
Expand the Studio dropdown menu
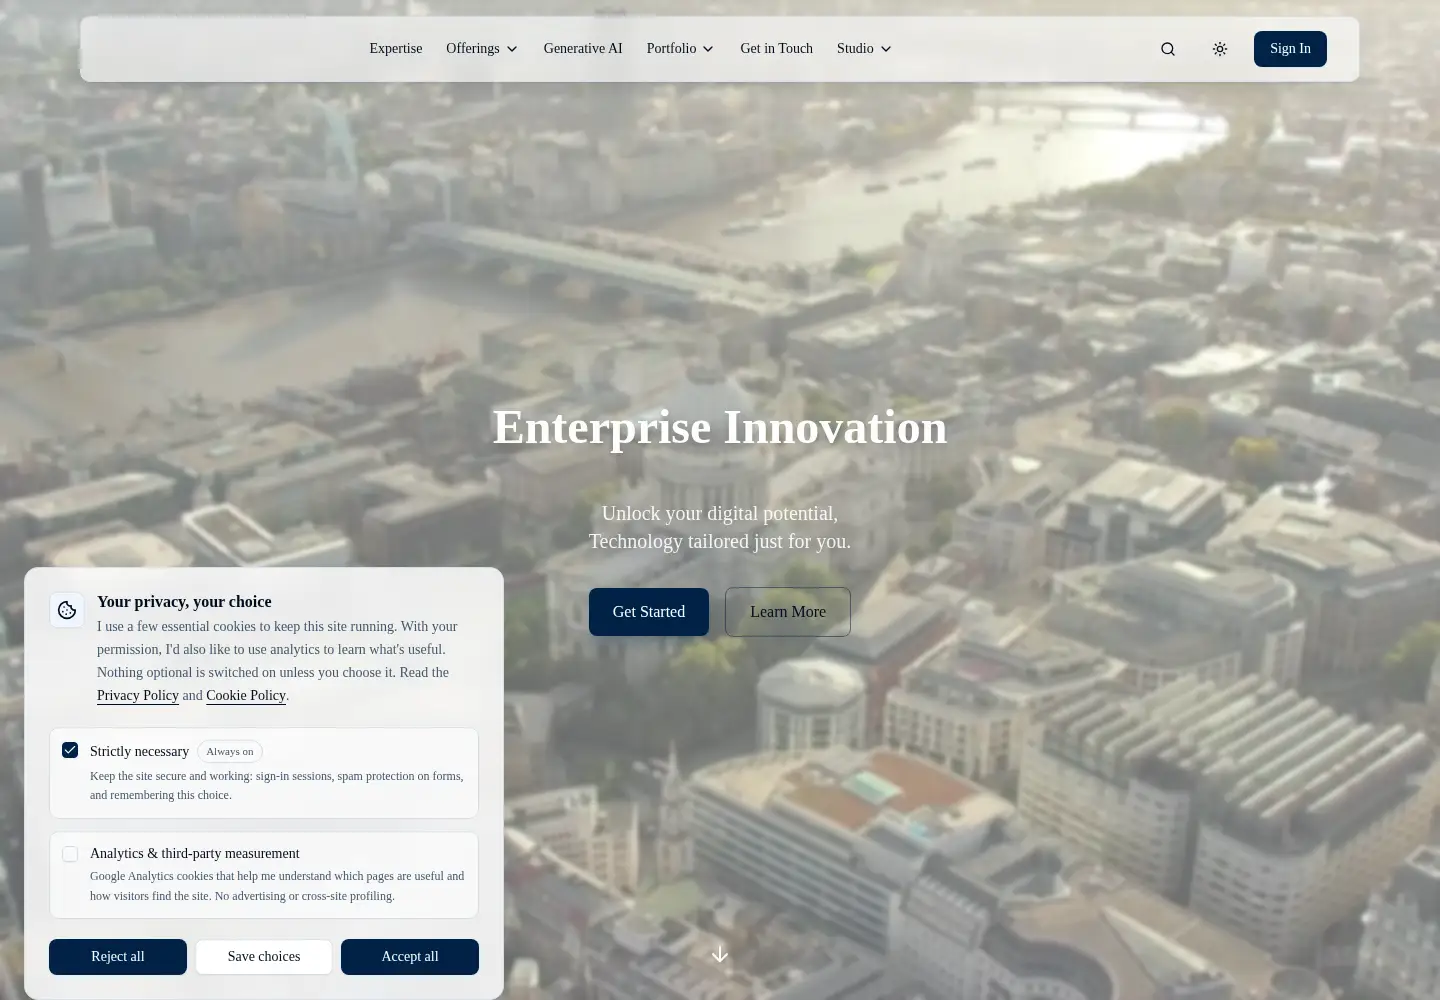tap(864, 49)
